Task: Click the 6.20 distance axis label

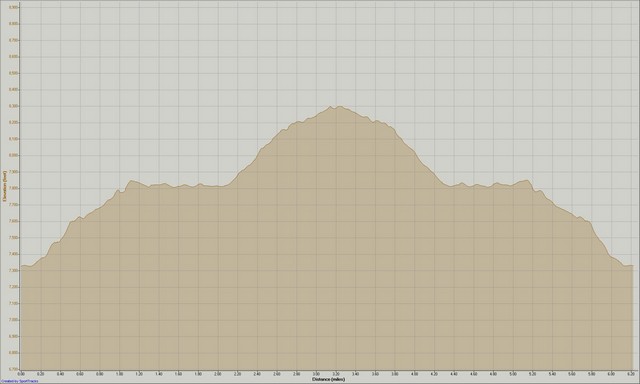Action: (631, 374)
